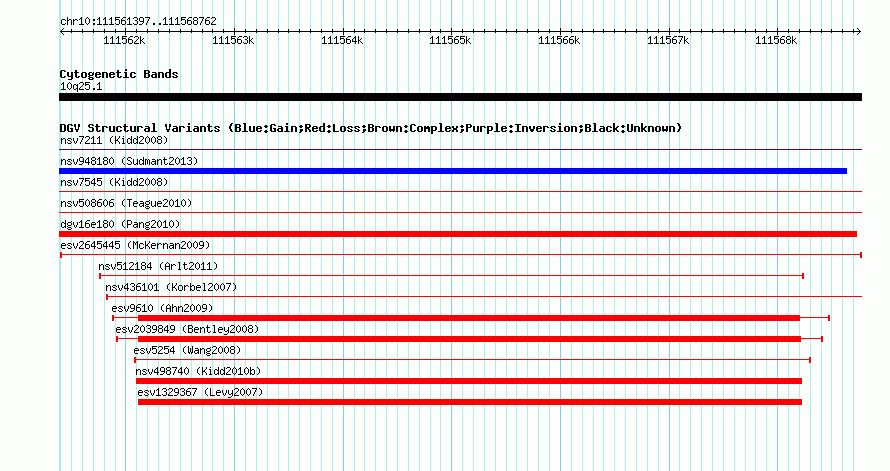Click ruler position 111564k

point(342,40)
